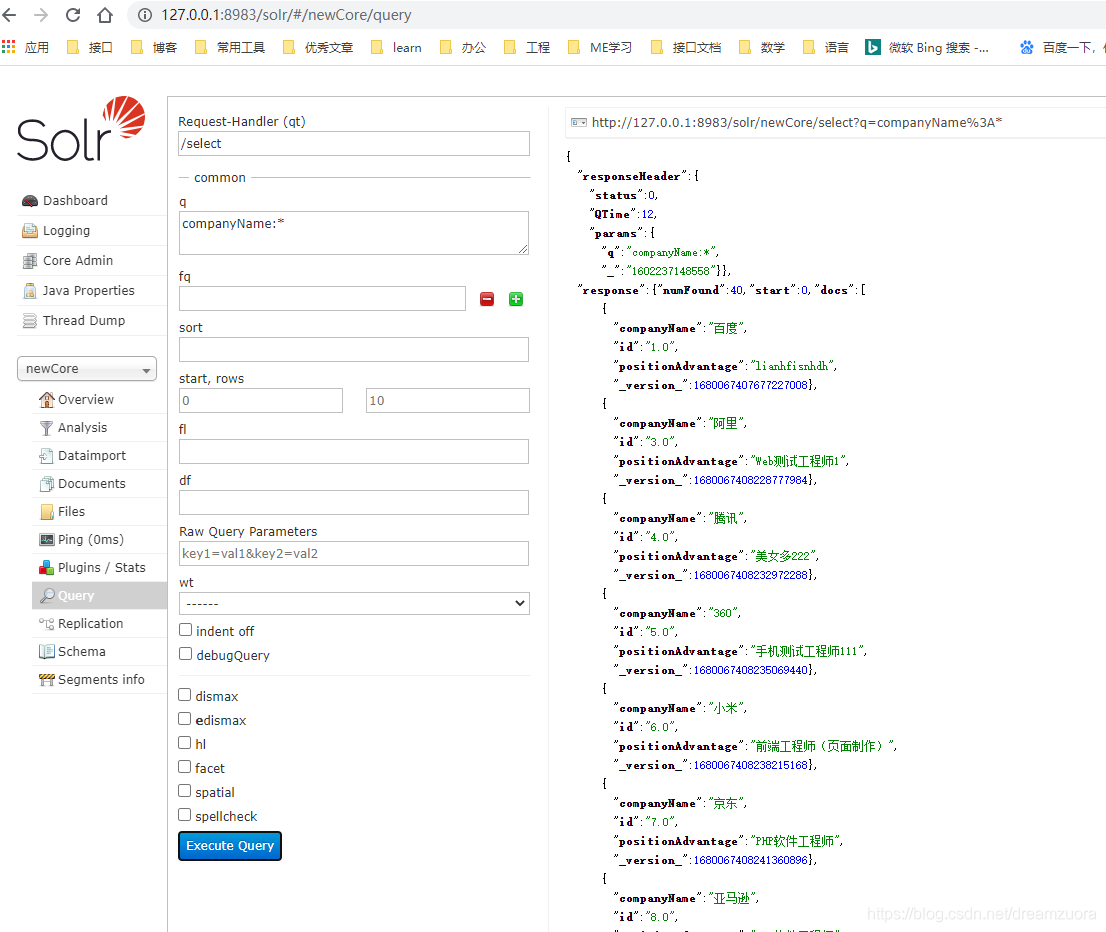The image size is (1106, 932).
Task: Click the Documents icon
Action: pyautogui.click(x=47, y=484)
